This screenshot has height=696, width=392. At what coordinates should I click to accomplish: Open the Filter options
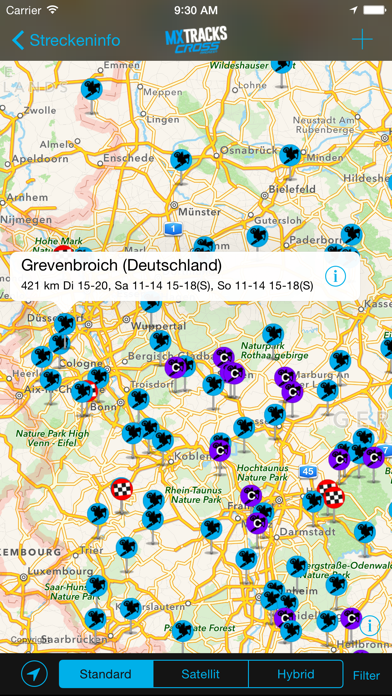click(x=366, y=676)
